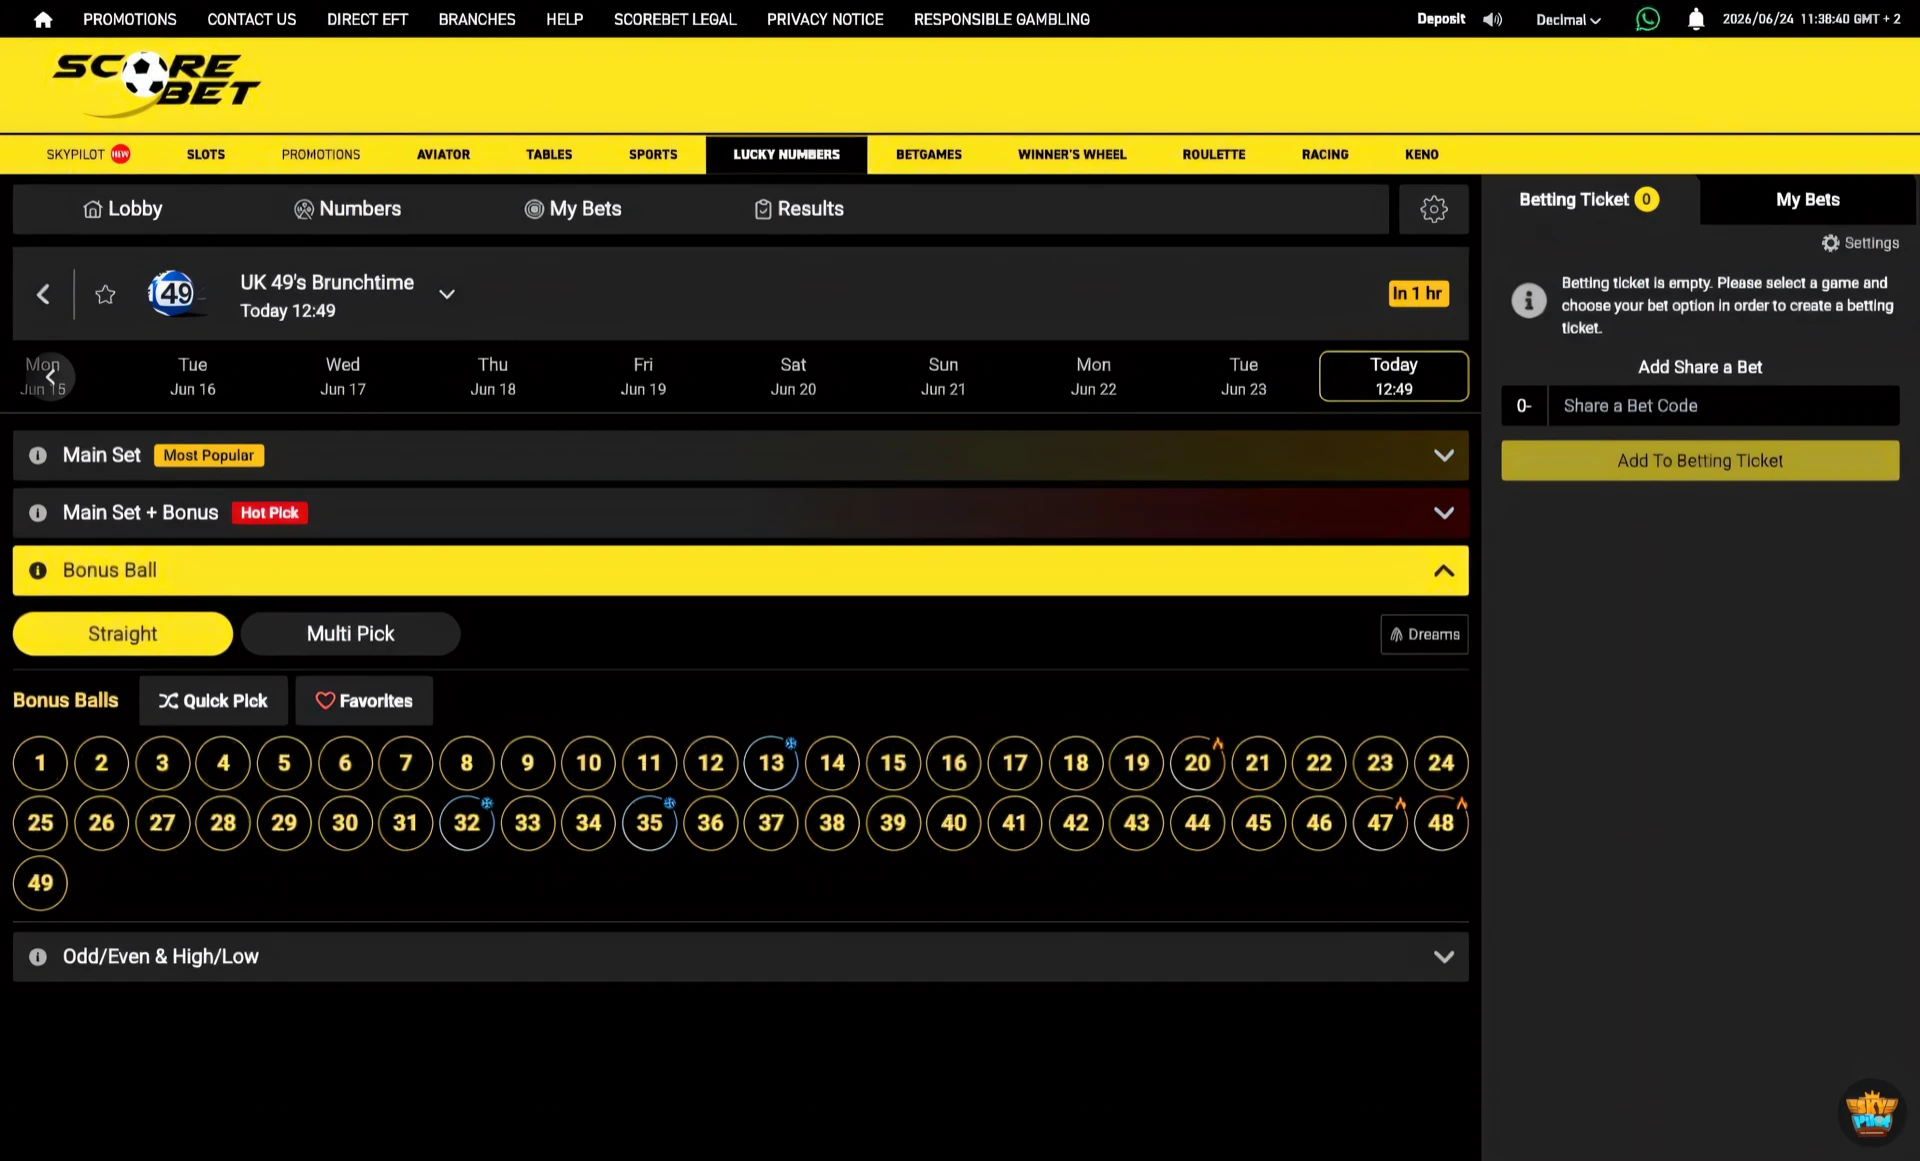Select the Straight bet mode
The height and width of the screenshot is (1161, 1920).
(x=123, y=634)
